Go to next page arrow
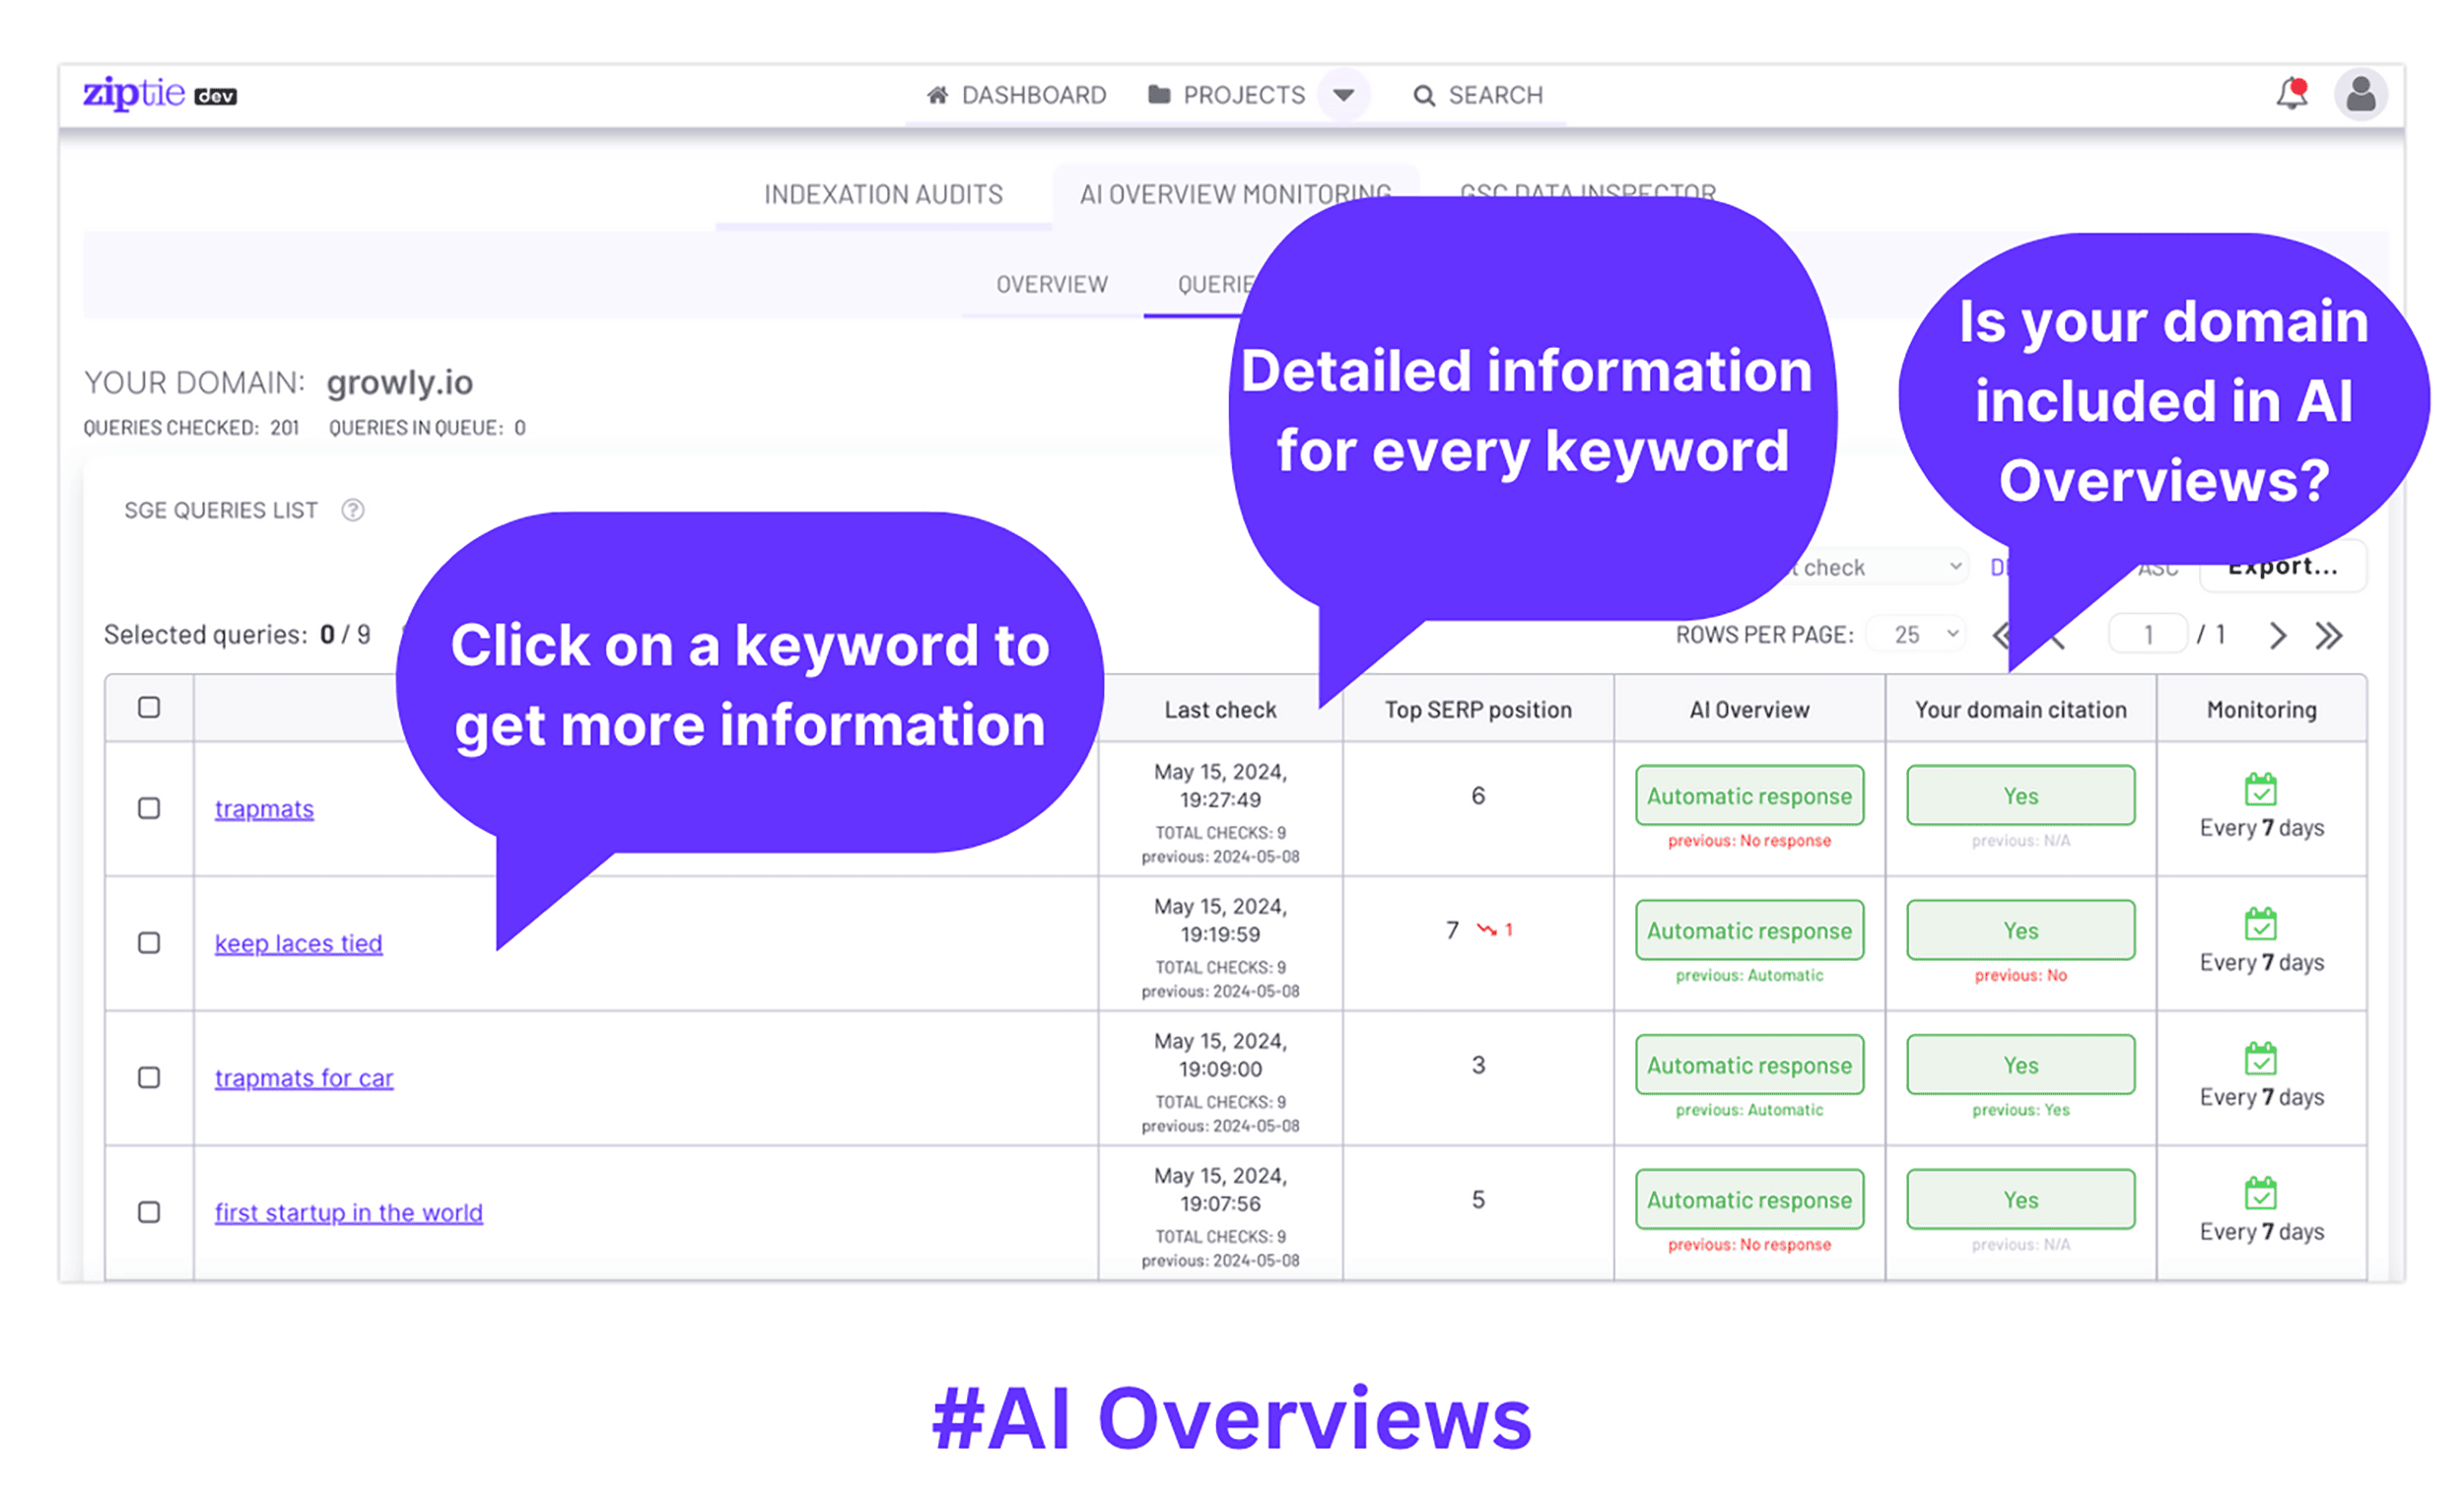Image resolution: width=2464 pixels, height=1506 pixels. (x=2277, y=635)
